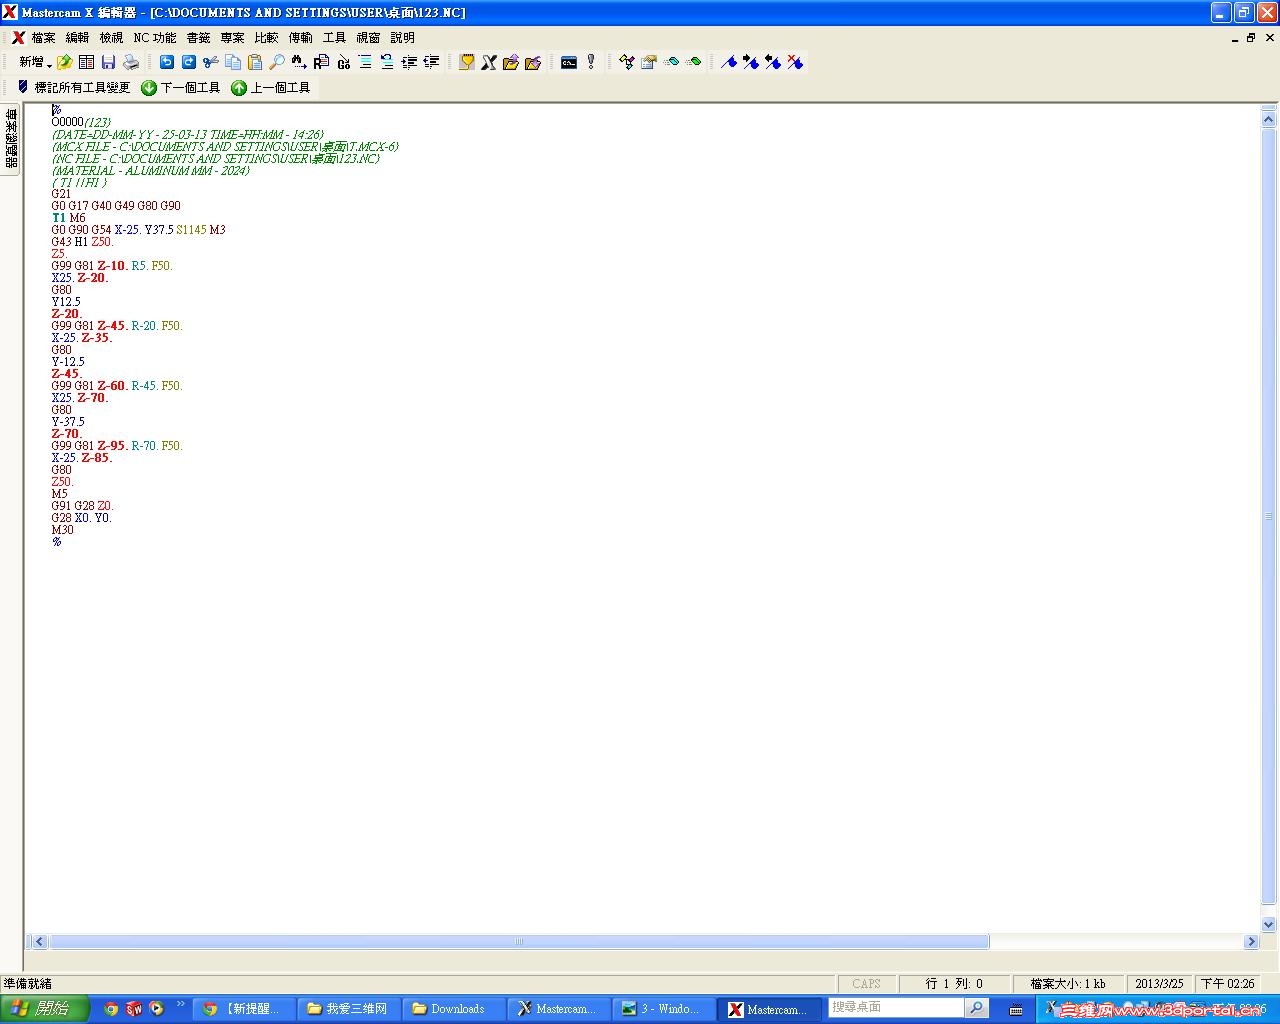
Task: Switch to 我爱三维网 taskbar window
Action: (348, 1009)
